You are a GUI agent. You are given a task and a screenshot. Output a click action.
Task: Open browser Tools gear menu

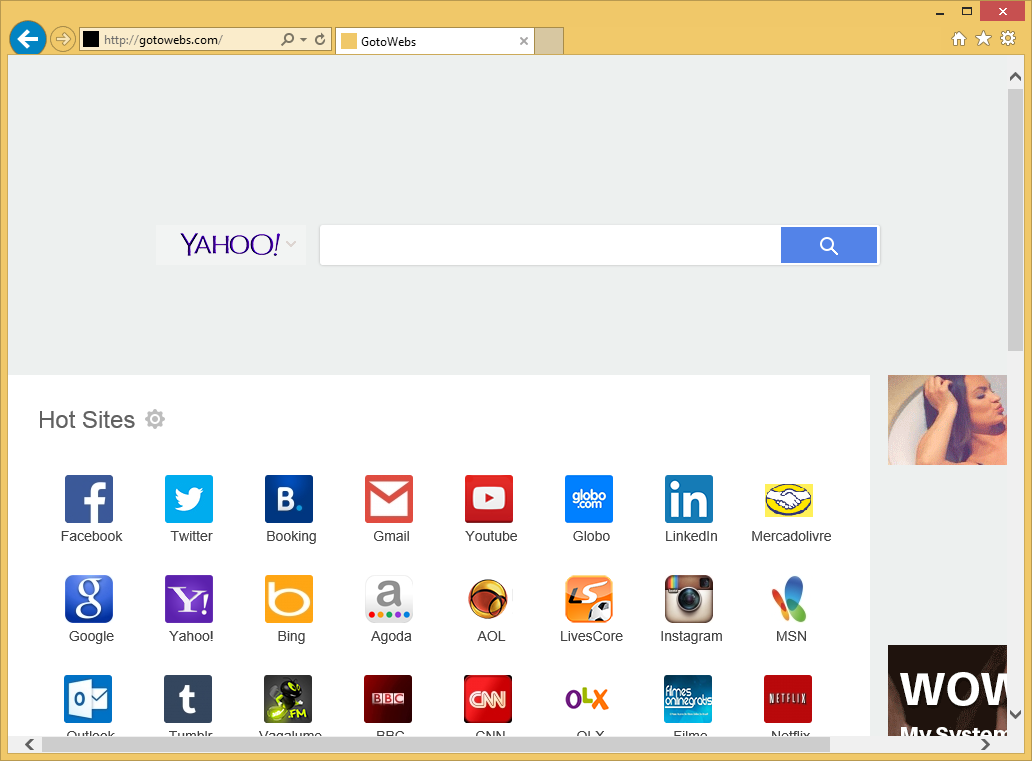click(1008, 39)
